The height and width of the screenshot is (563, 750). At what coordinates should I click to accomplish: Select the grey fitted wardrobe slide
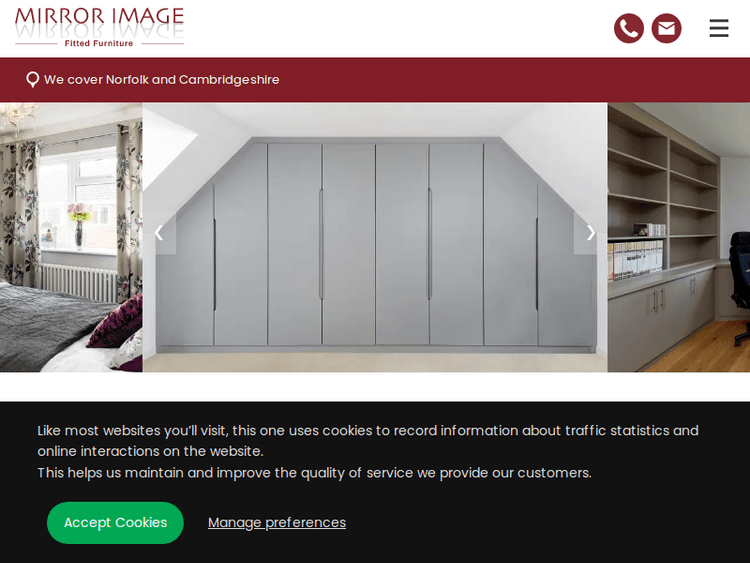tap(375, 237)
